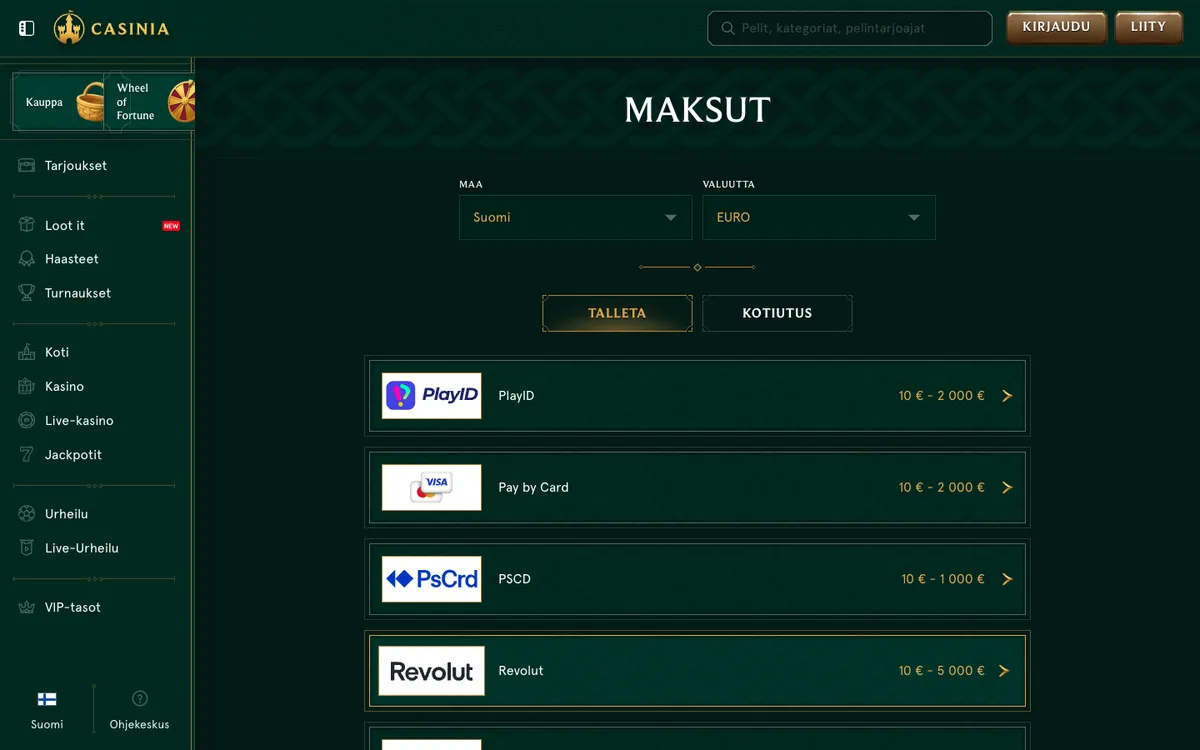Click the Turnaukset trophy icon
The height and width of the screenshot is (750, 1200).
click(x=27, y=293)
